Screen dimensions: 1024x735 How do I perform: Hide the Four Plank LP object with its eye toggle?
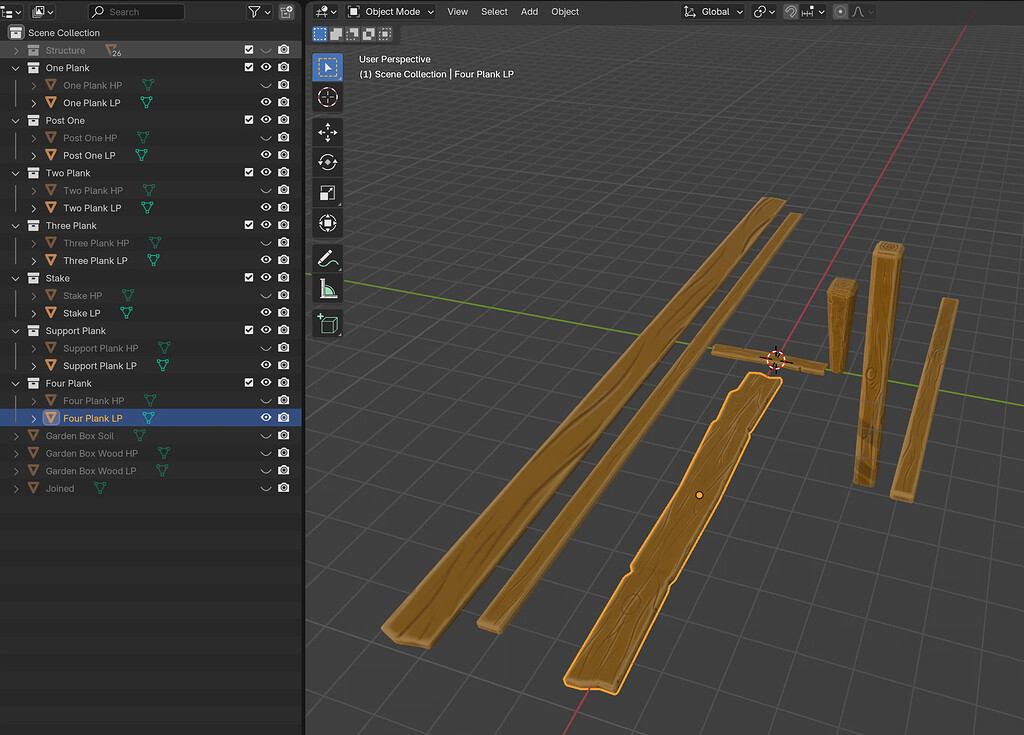tap(265, 417)
